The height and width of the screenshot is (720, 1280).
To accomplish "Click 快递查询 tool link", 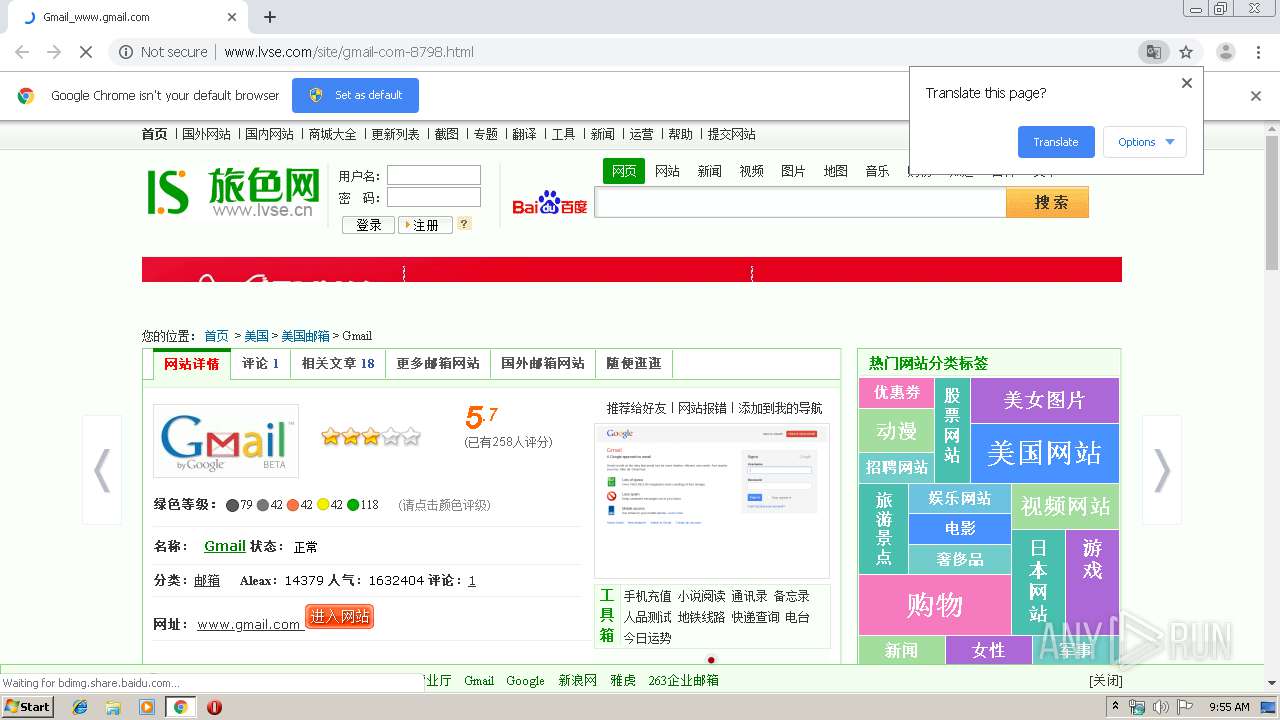I will (755, 617).
